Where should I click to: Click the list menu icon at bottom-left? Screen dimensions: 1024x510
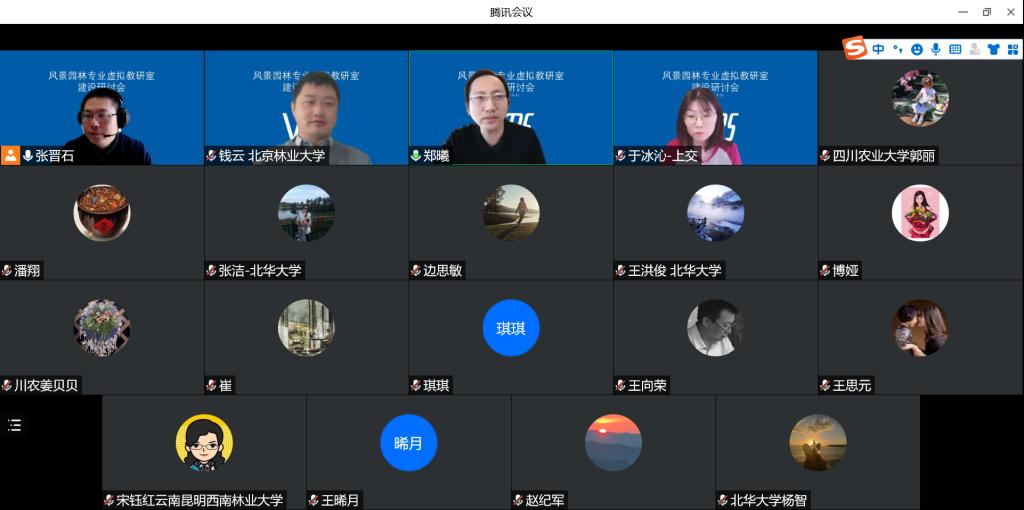(x=15, y=425)
